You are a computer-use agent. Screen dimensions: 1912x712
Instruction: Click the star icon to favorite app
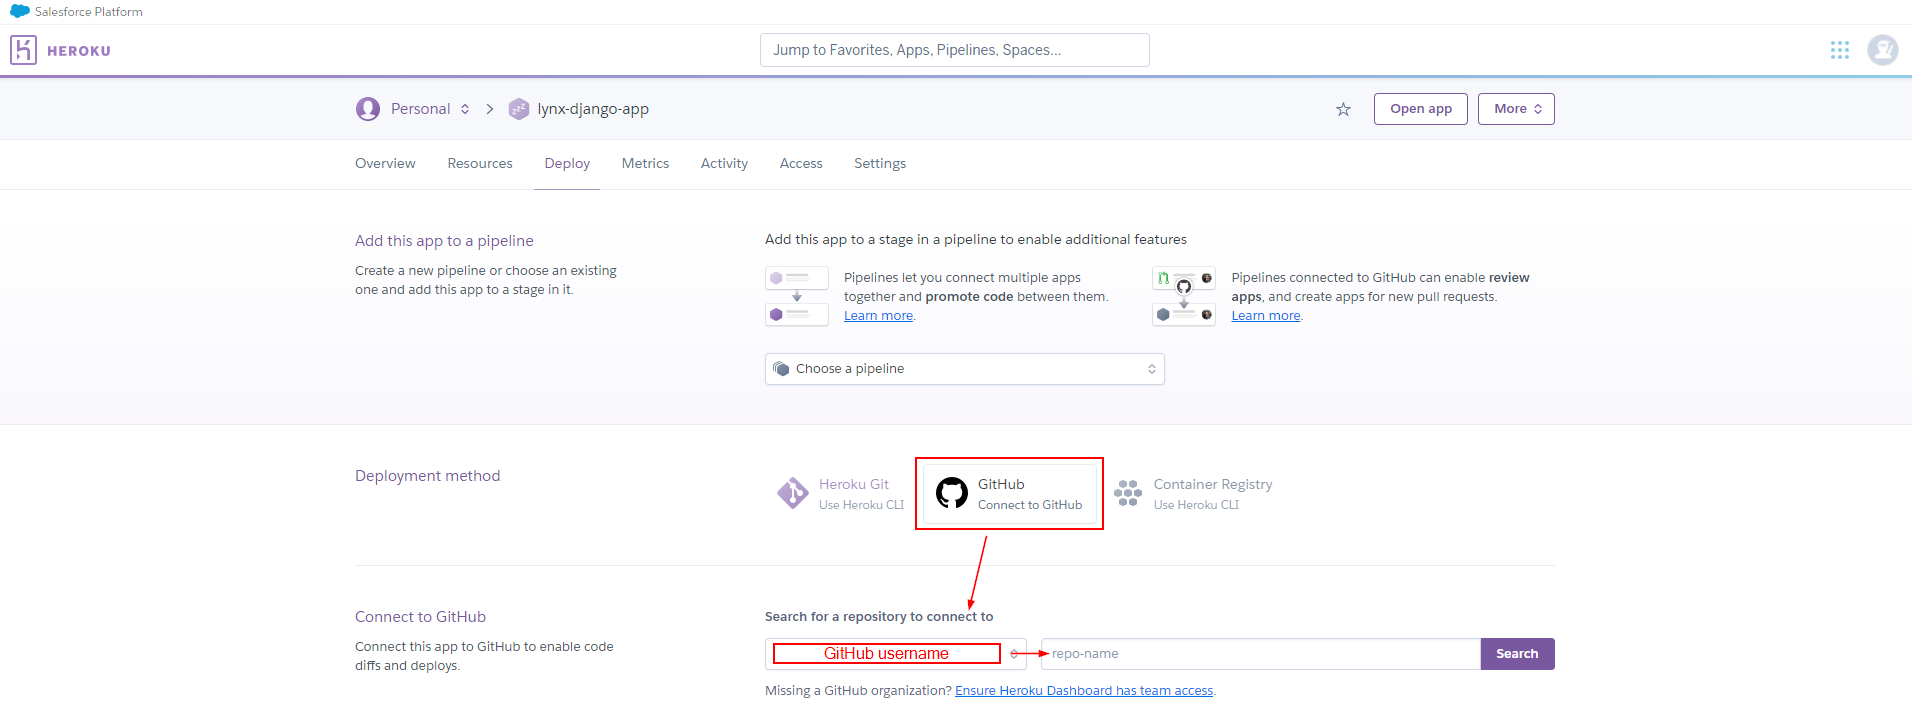1343,109
